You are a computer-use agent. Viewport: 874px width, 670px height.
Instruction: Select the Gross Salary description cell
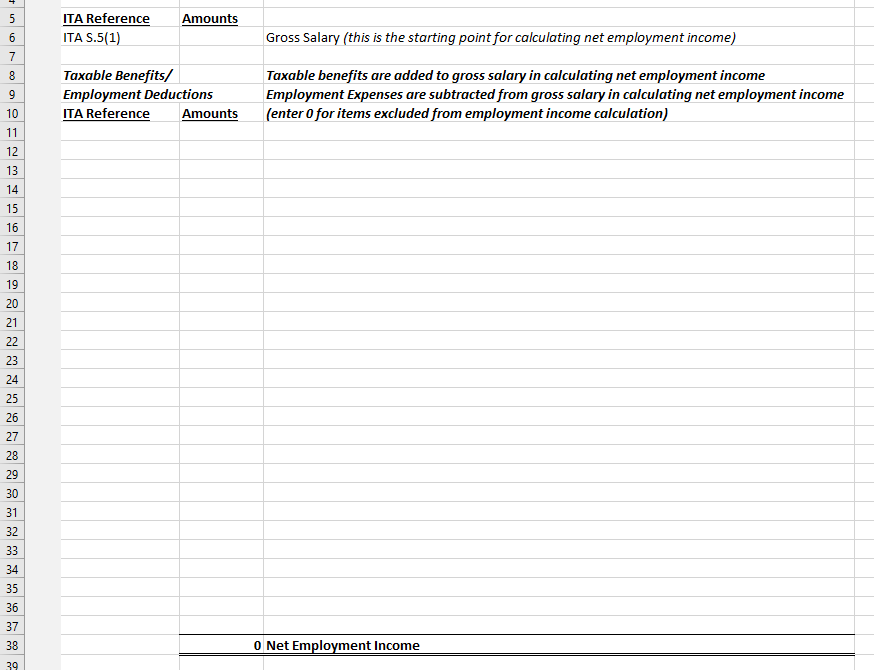click(x=559, y=37)
